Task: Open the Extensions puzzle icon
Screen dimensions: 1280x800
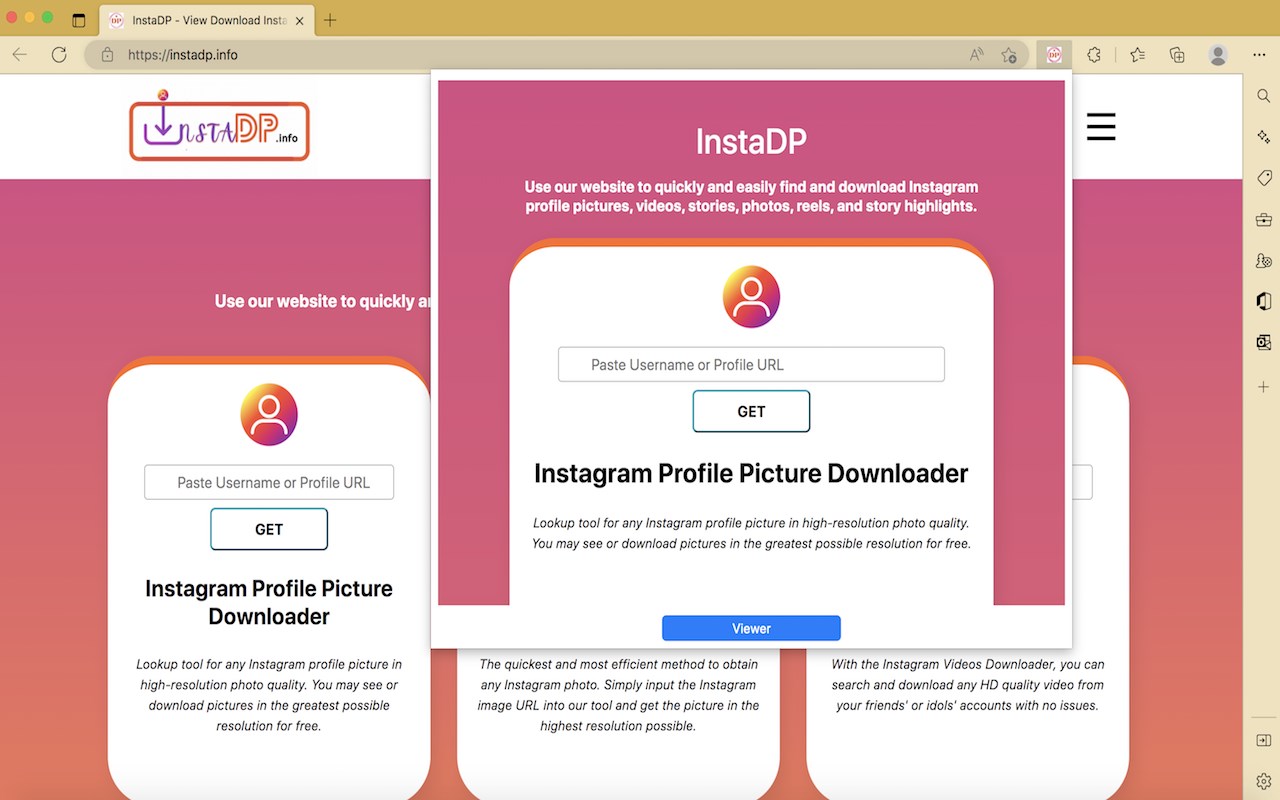Action: pyautogui.click(x=1094, y=55)
